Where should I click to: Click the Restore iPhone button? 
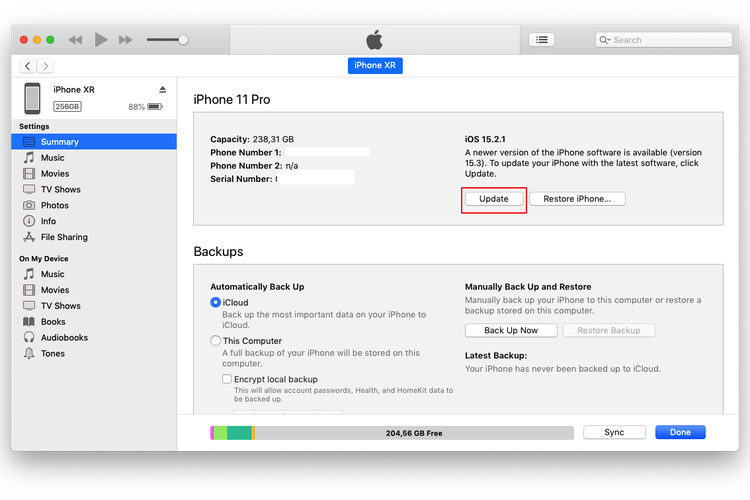(577, 199)
